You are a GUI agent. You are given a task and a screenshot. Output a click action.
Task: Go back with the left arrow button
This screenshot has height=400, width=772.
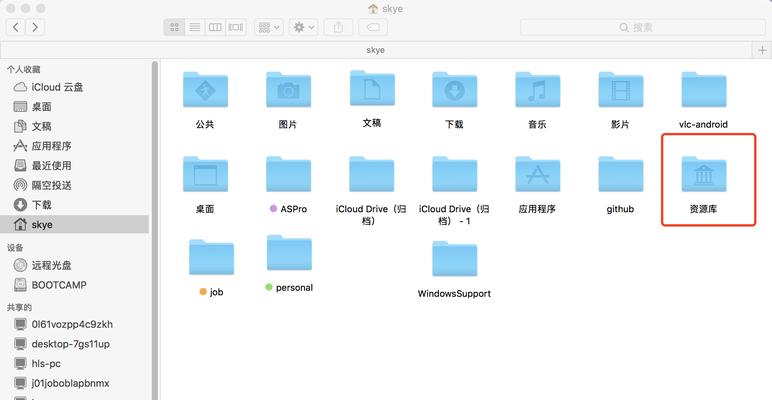point(16,27)
